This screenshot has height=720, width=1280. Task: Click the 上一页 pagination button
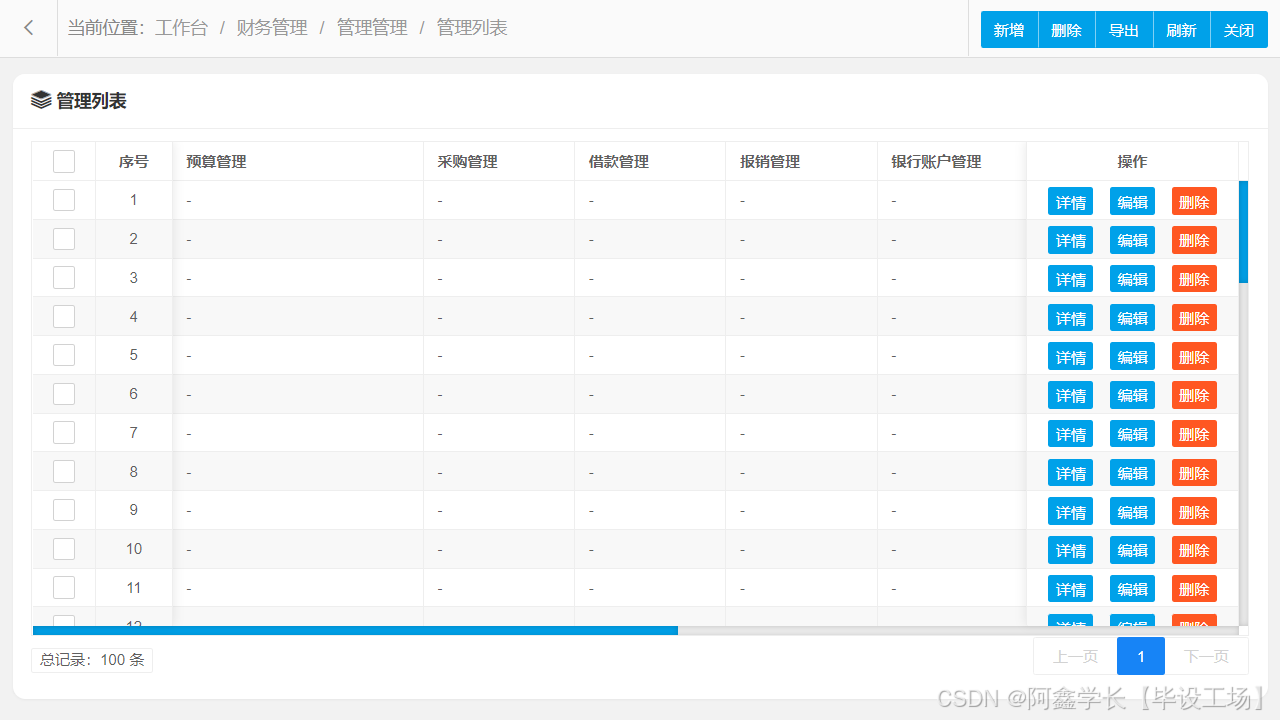point(1076,656)
